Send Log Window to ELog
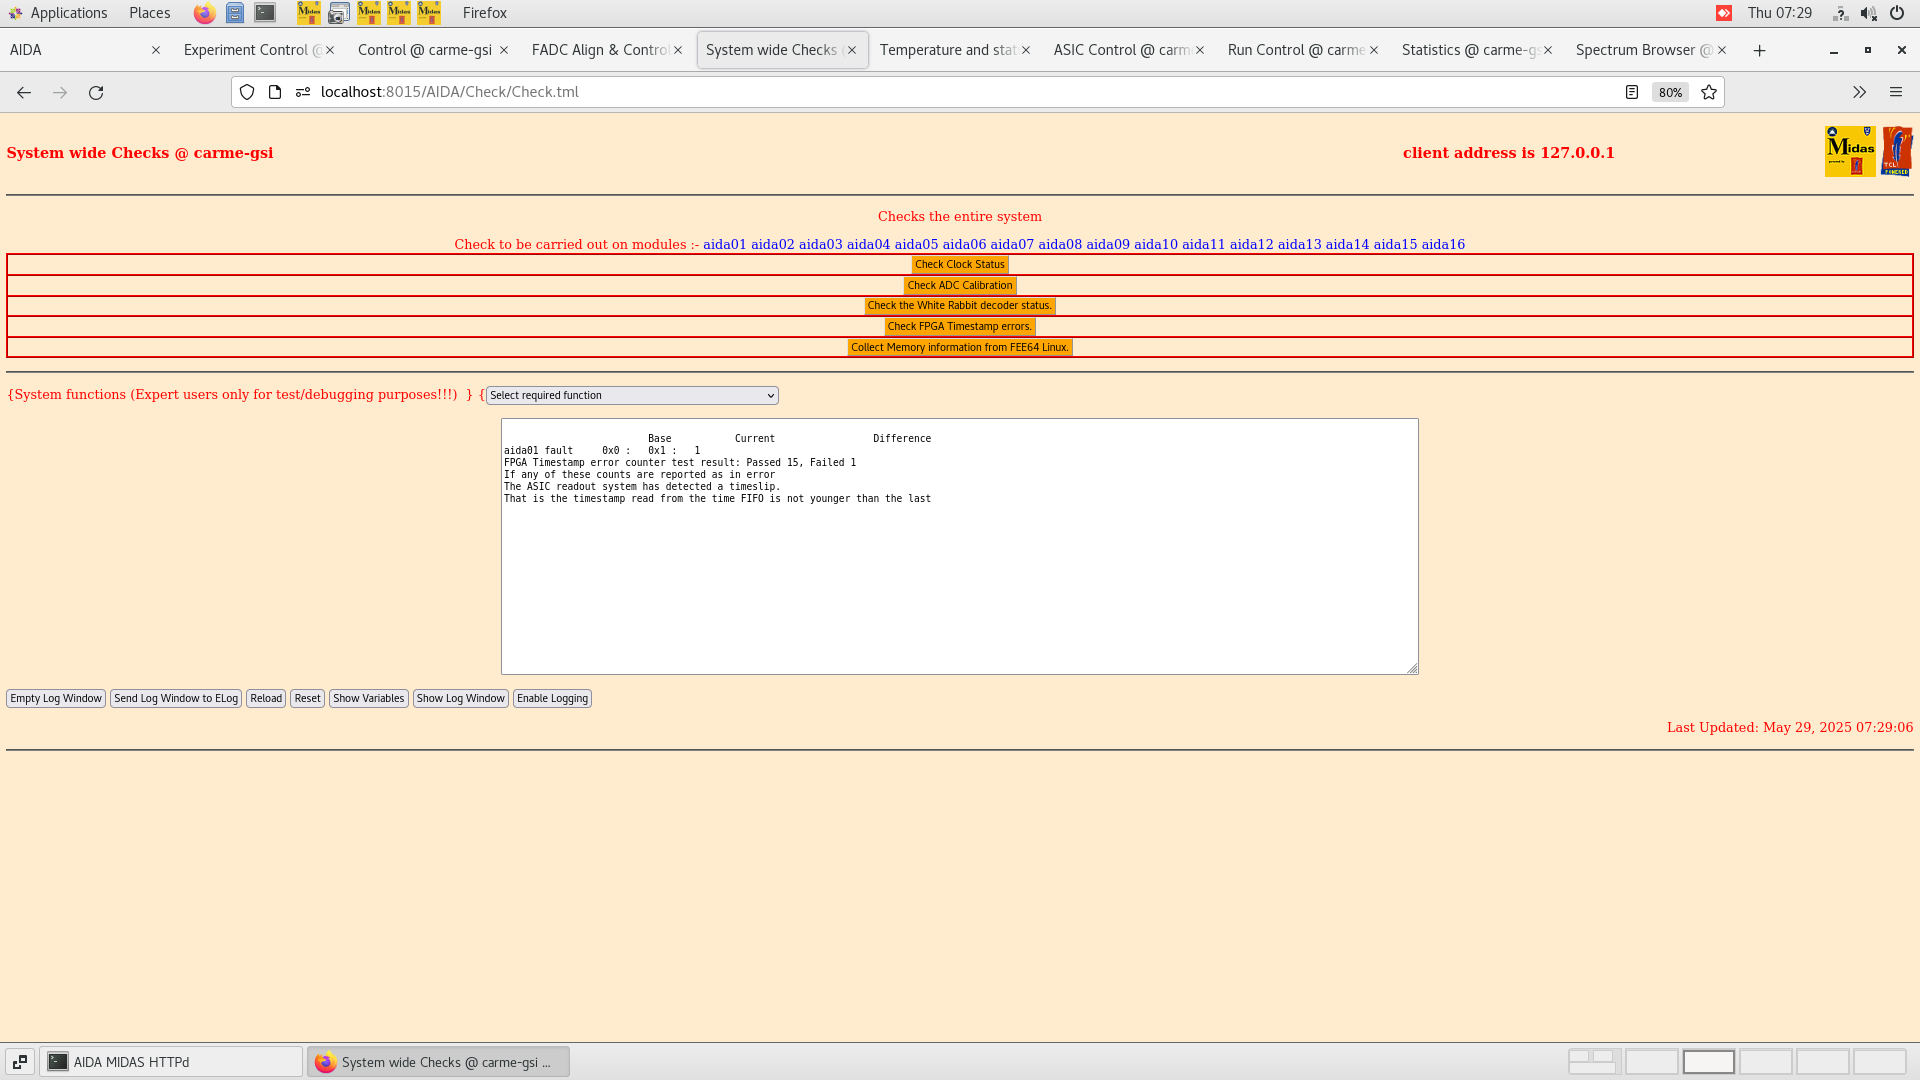The width and height of the screenshot is (1920, 1080). coord(176,698)
